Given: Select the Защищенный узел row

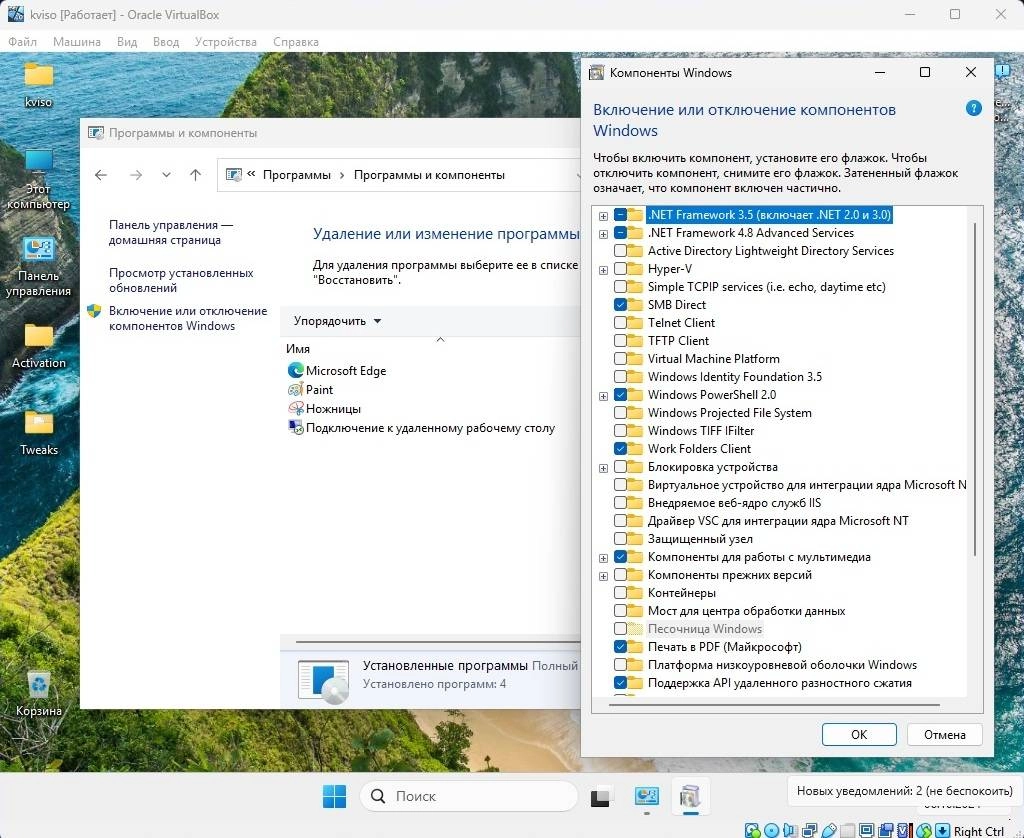Looking at the screenshot, I should tap(699, 539).
